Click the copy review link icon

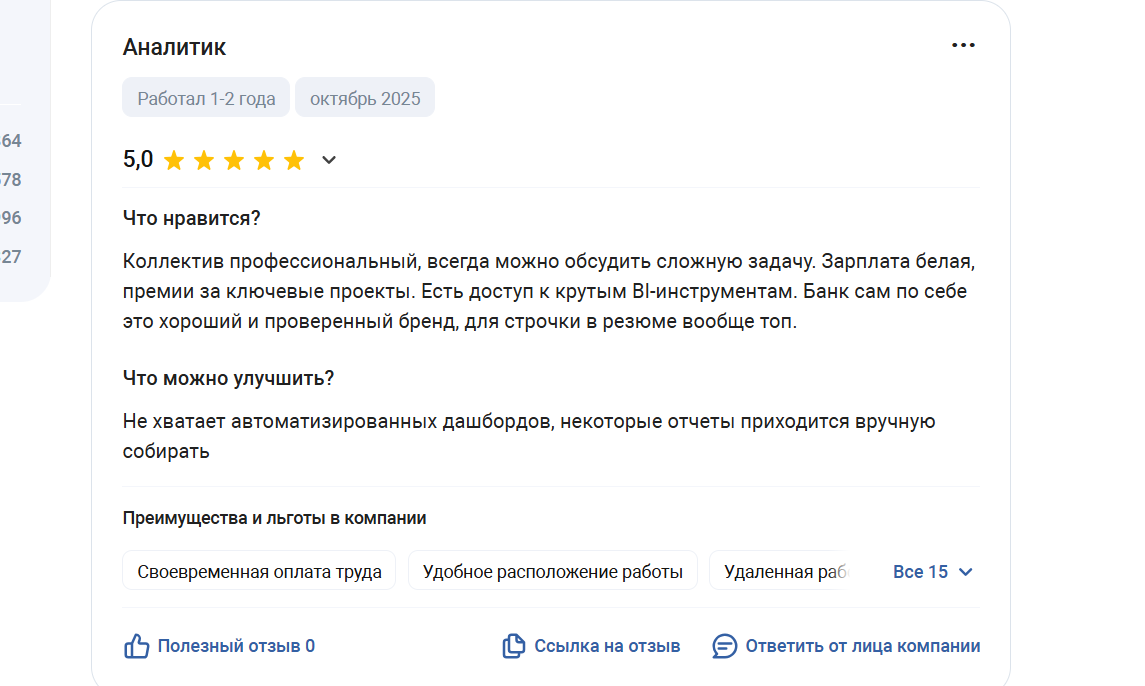point(513,646)
